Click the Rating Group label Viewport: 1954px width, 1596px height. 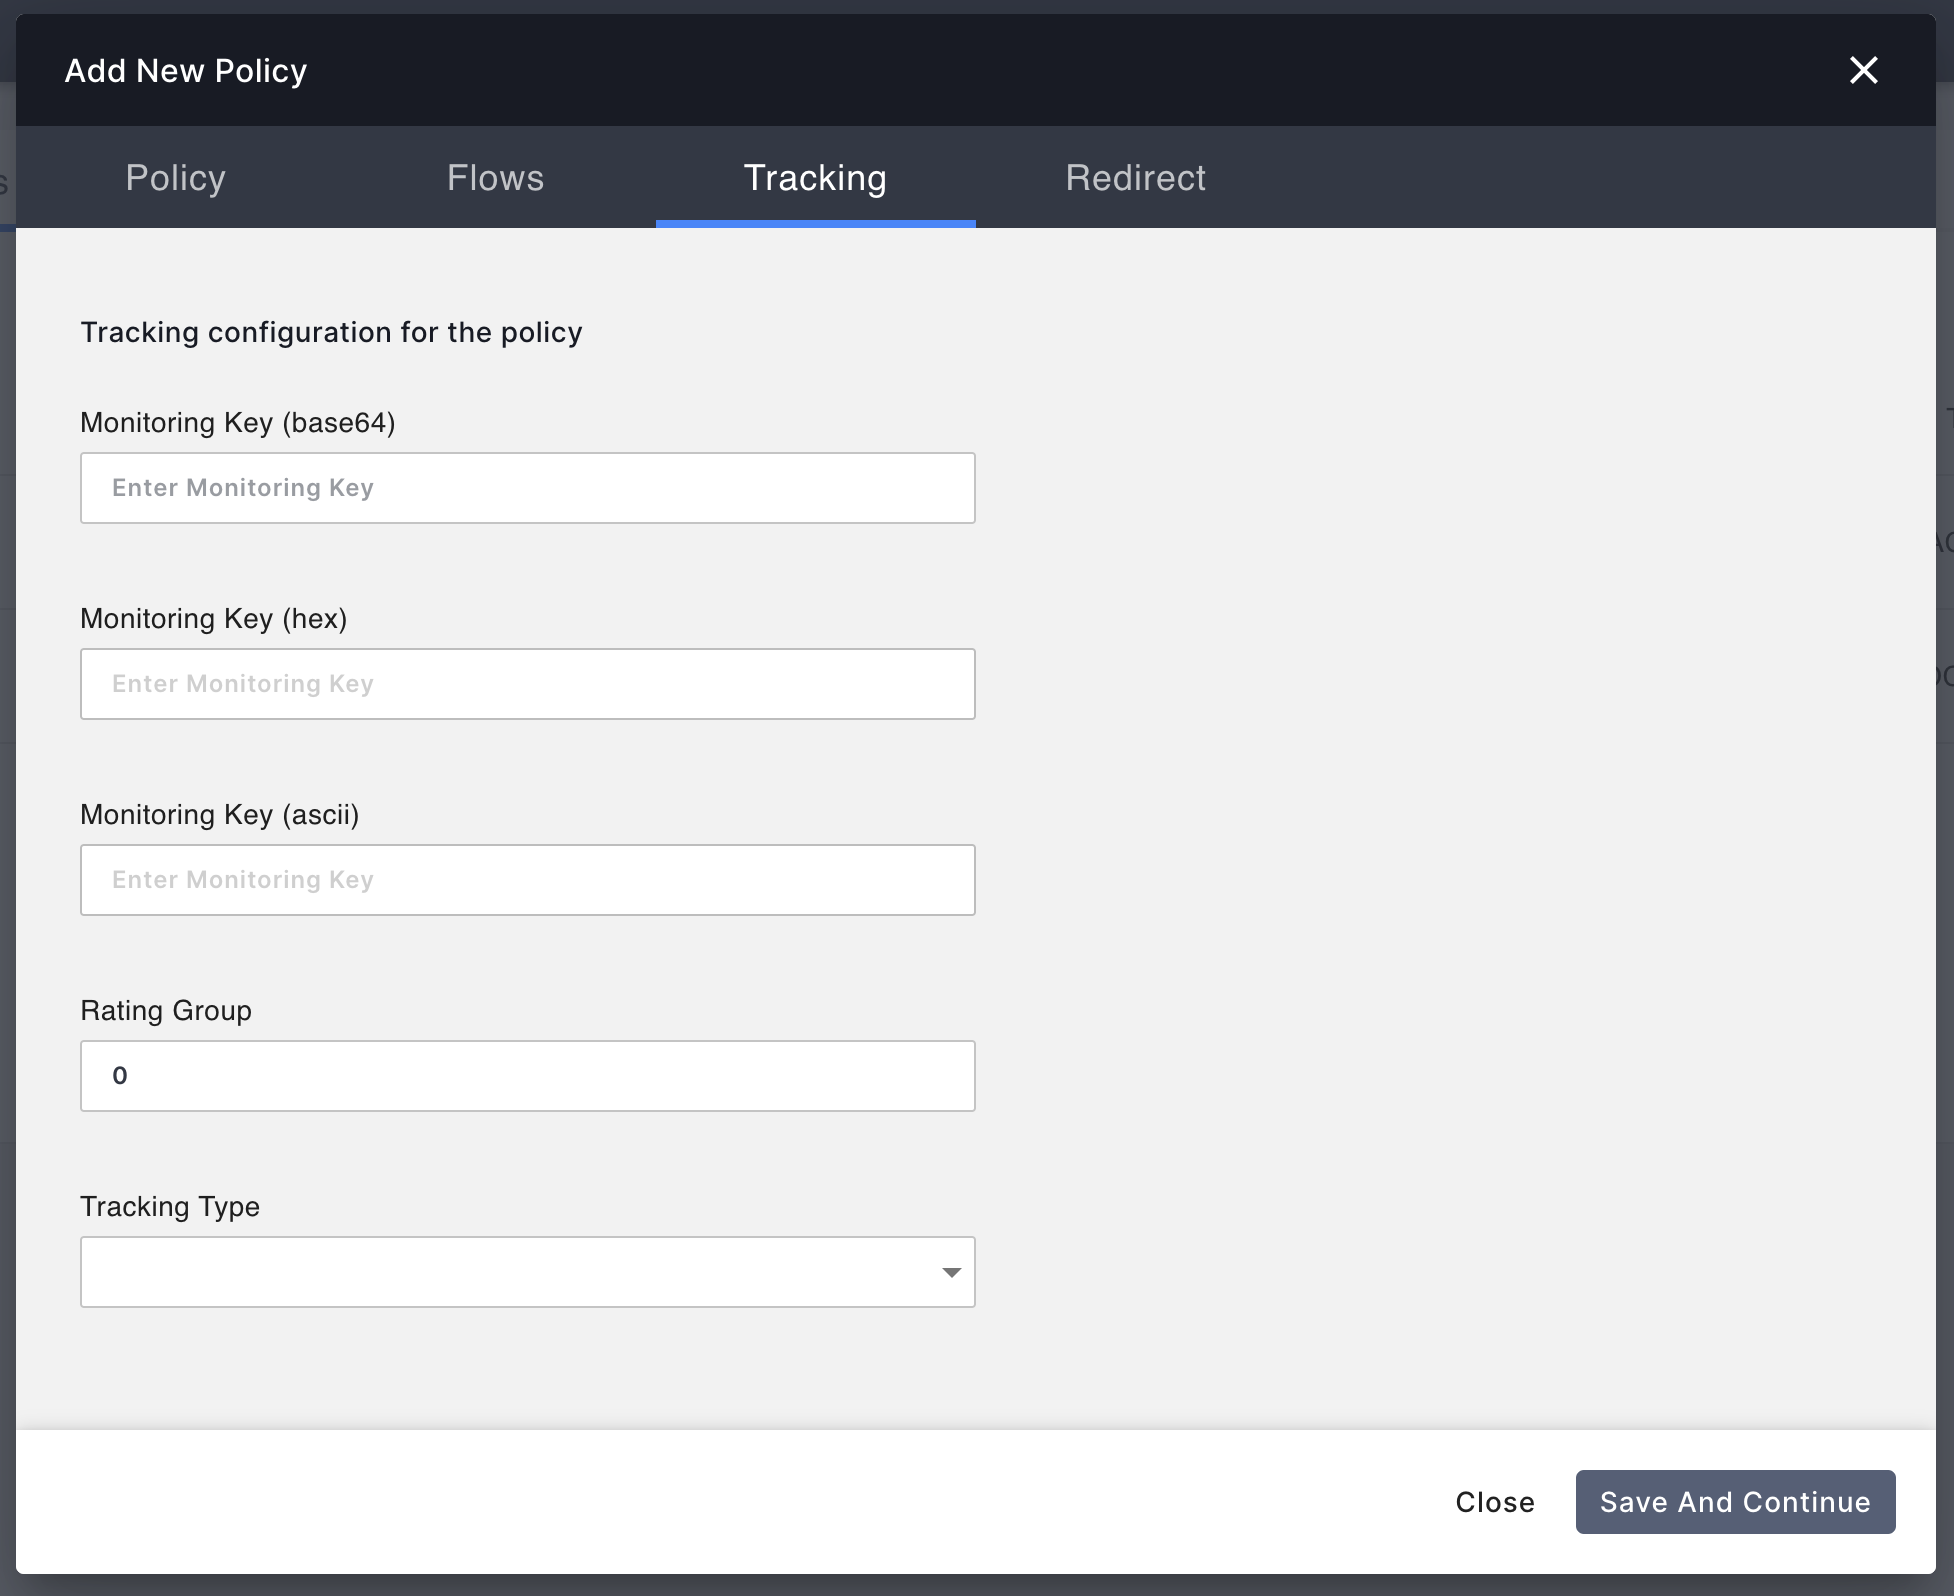[166, 1011]
